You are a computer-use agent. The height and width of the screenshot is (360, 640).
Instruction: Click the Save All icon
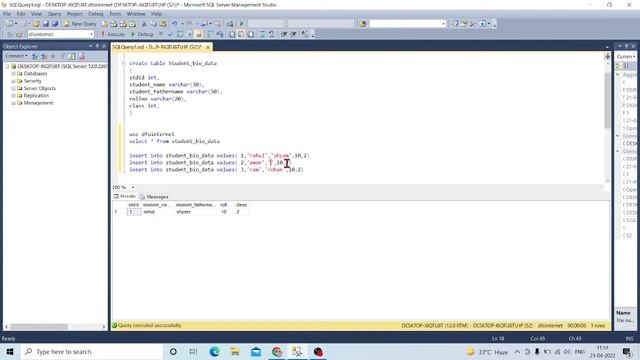[x=55, y=24]
